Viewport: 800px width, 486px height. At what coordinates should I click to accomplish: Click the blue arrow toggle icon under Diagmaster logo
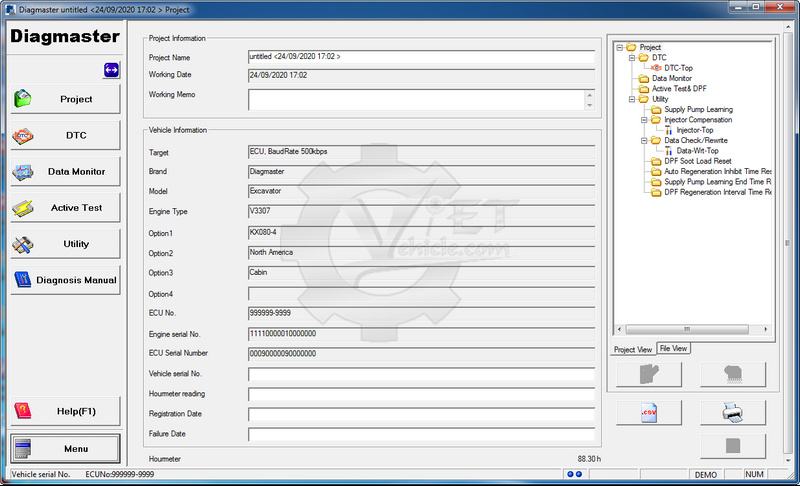[x=111, y=70]
